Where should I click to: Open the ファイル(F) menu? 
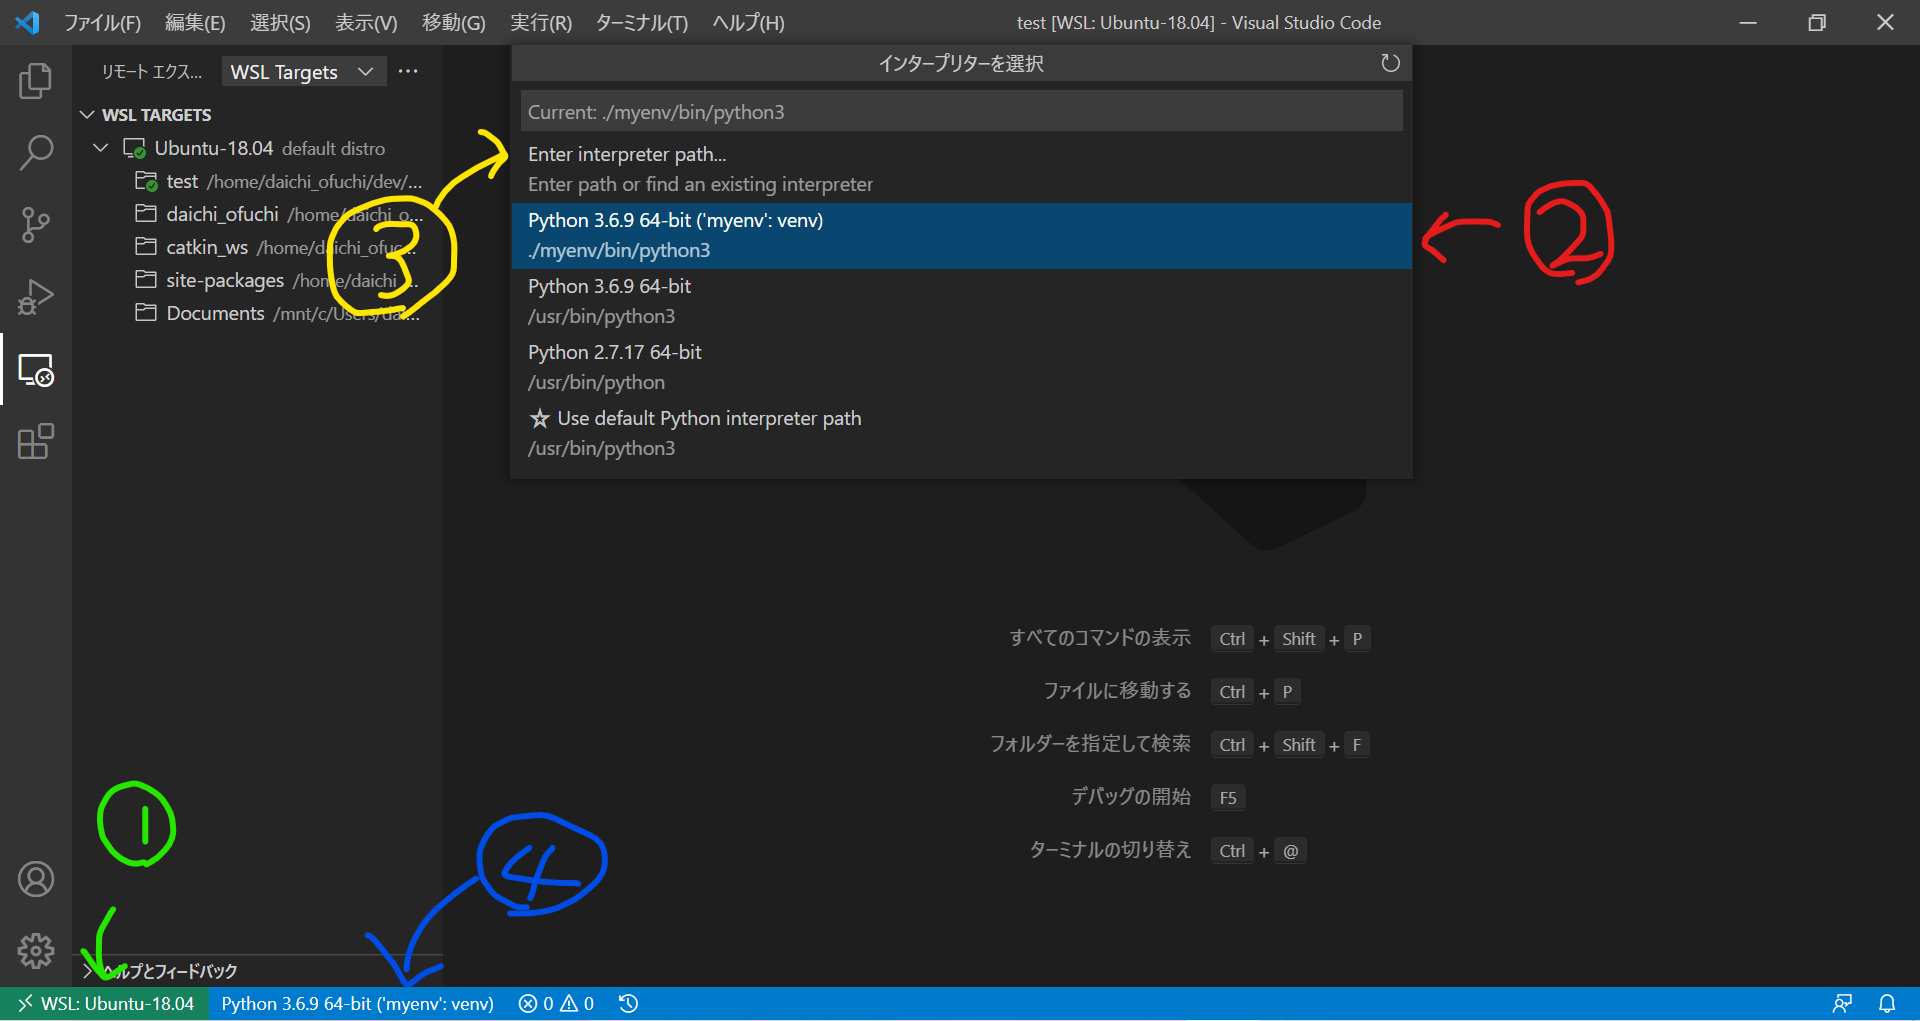click(102, 22)
